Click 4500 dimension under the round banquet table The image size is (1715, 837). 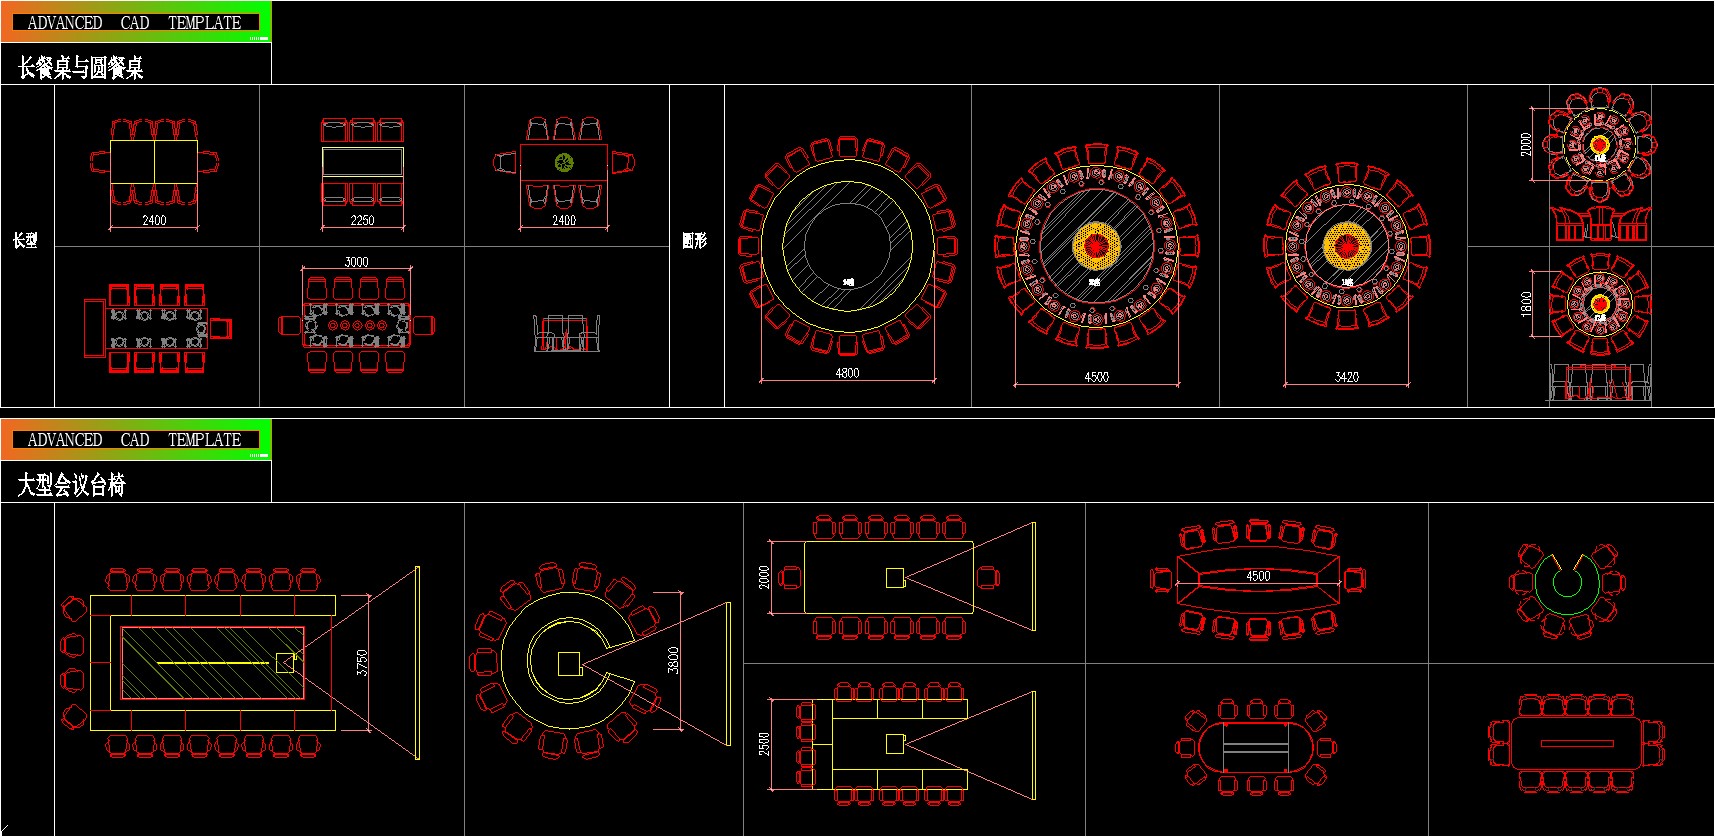[x=1096, y=377]
